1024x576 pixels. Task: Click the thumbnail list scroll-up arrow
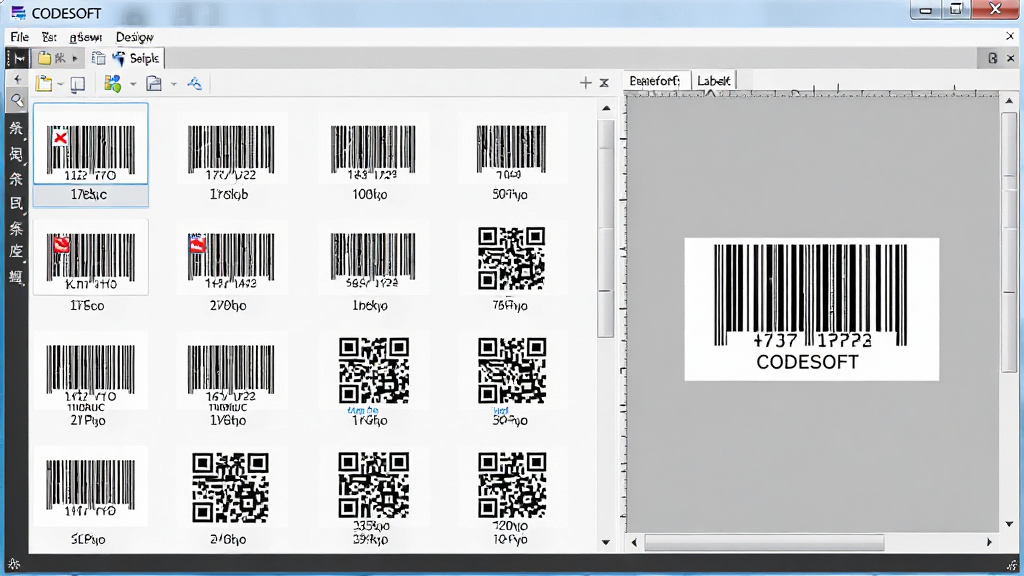pyautogui.click(x=606, y=108)
